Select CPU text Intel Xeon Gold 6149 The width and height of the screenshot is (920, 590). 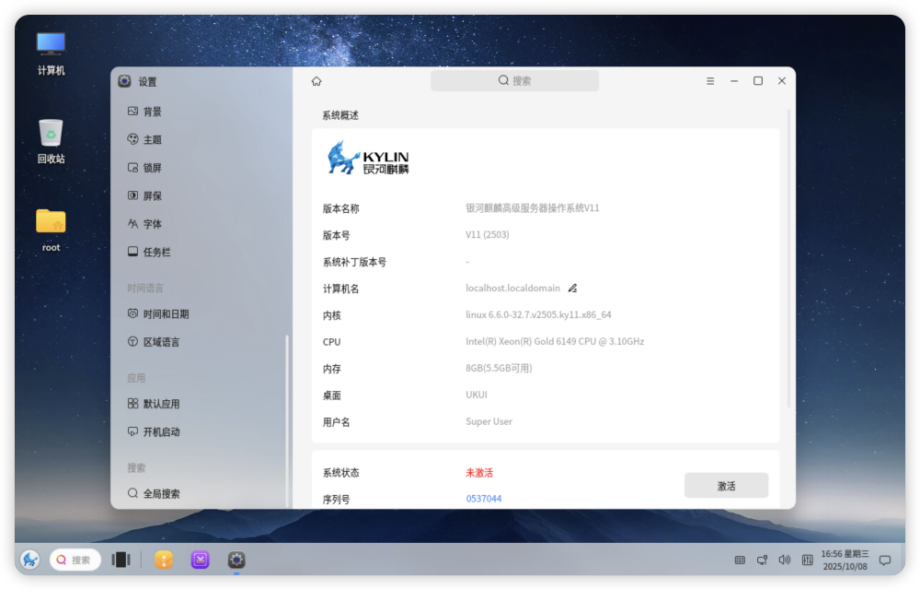[554, 341]
